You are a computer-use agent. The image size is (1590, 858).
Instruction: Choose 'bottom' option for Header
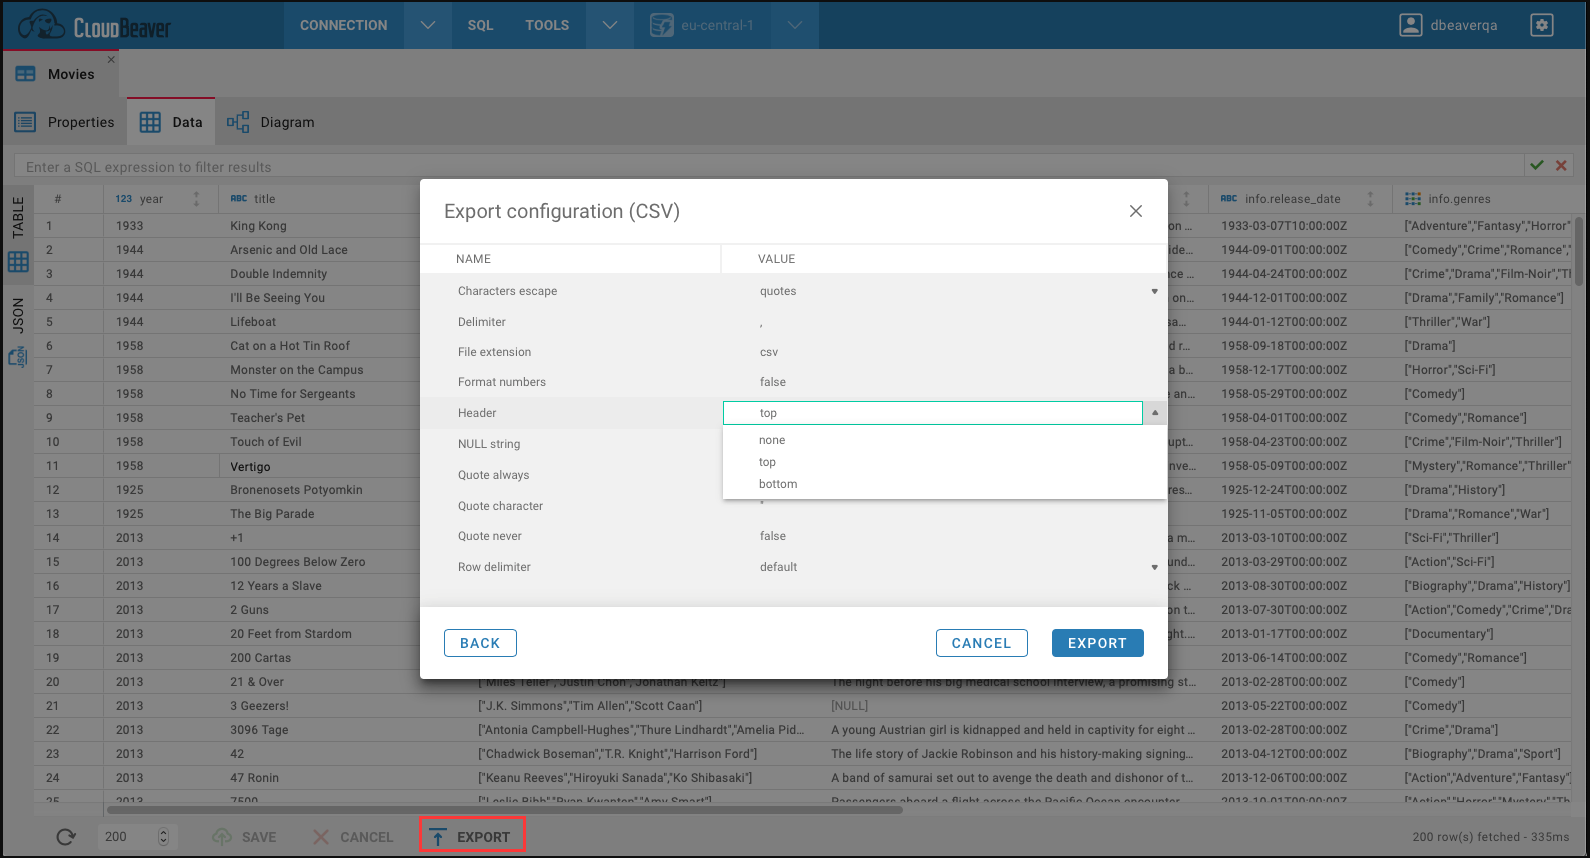[778, 484]
